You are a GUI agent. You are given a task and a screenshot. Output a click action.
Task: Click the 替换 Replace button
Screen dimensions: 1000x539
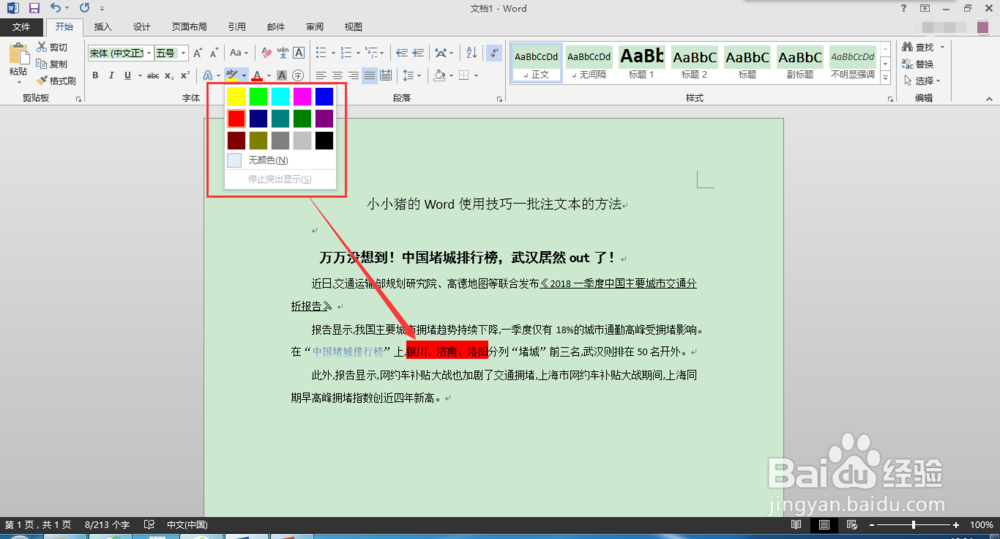[x=918, y=64]
